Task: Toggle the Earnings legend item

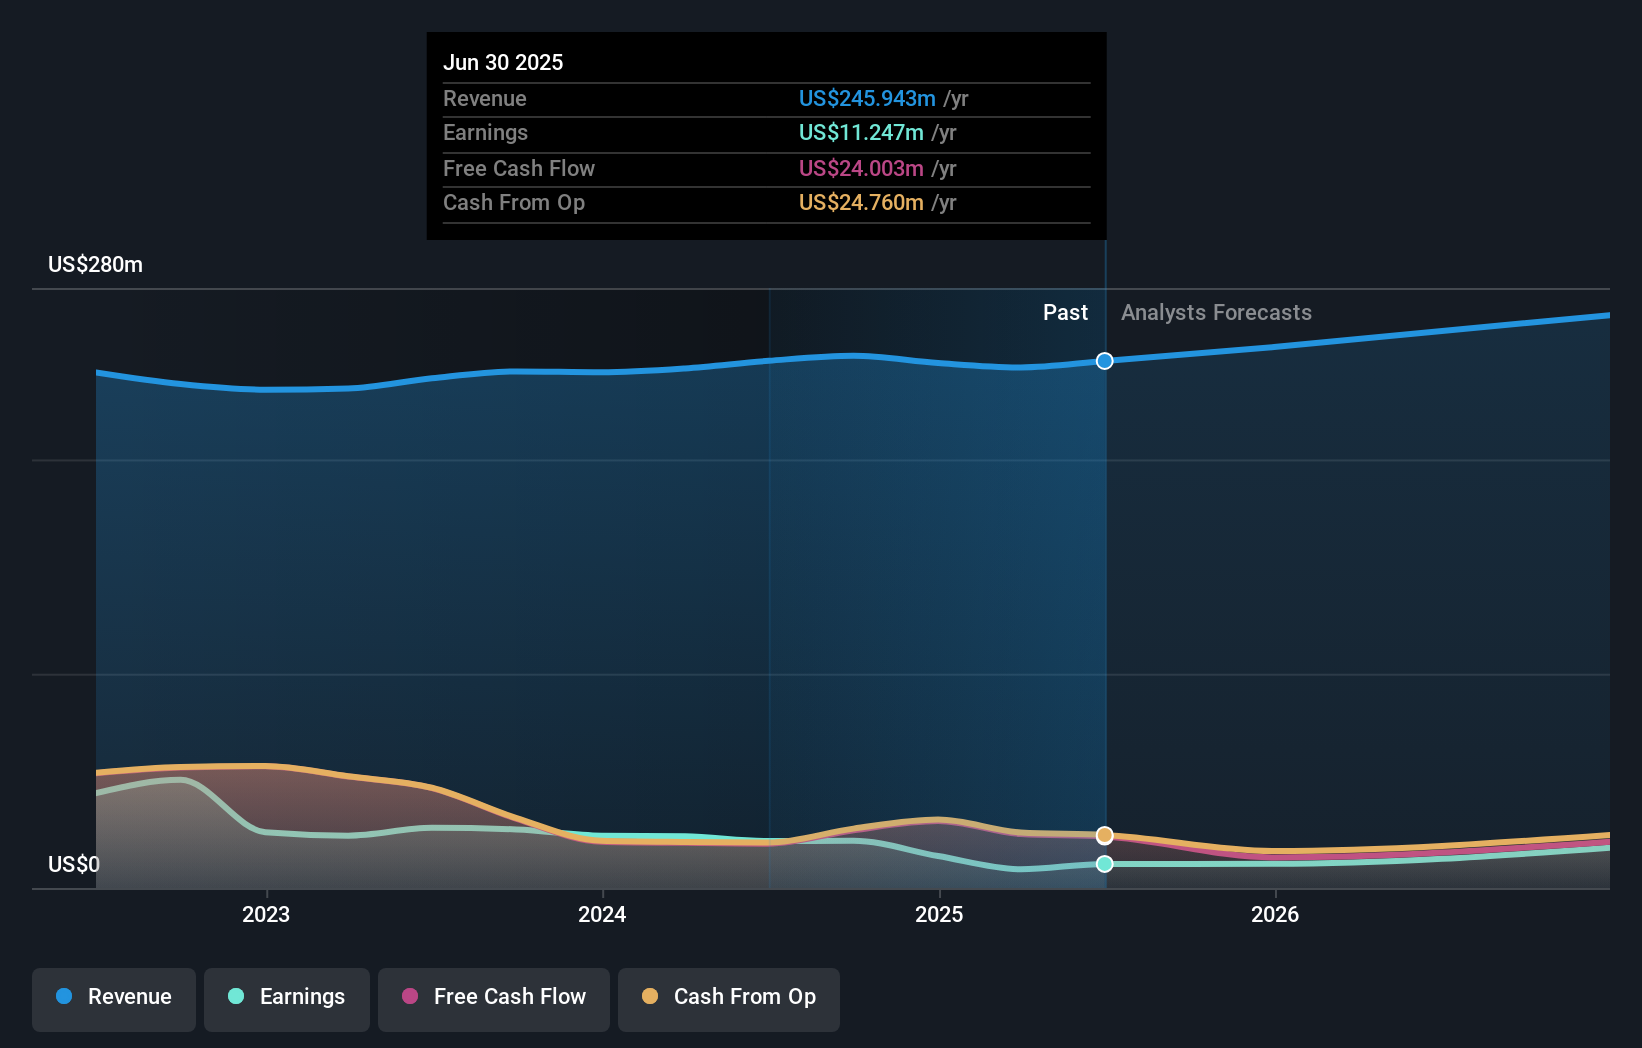Action: 286,998
